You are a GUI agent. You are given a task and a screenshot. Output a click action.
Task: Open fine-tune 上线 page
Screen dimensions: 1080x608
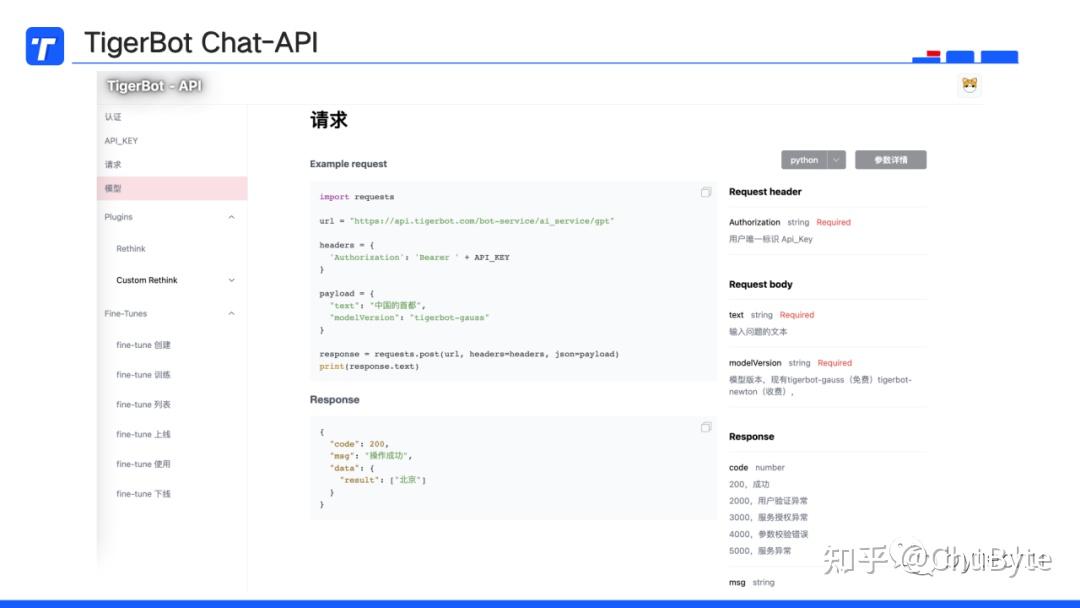point(143,434)
